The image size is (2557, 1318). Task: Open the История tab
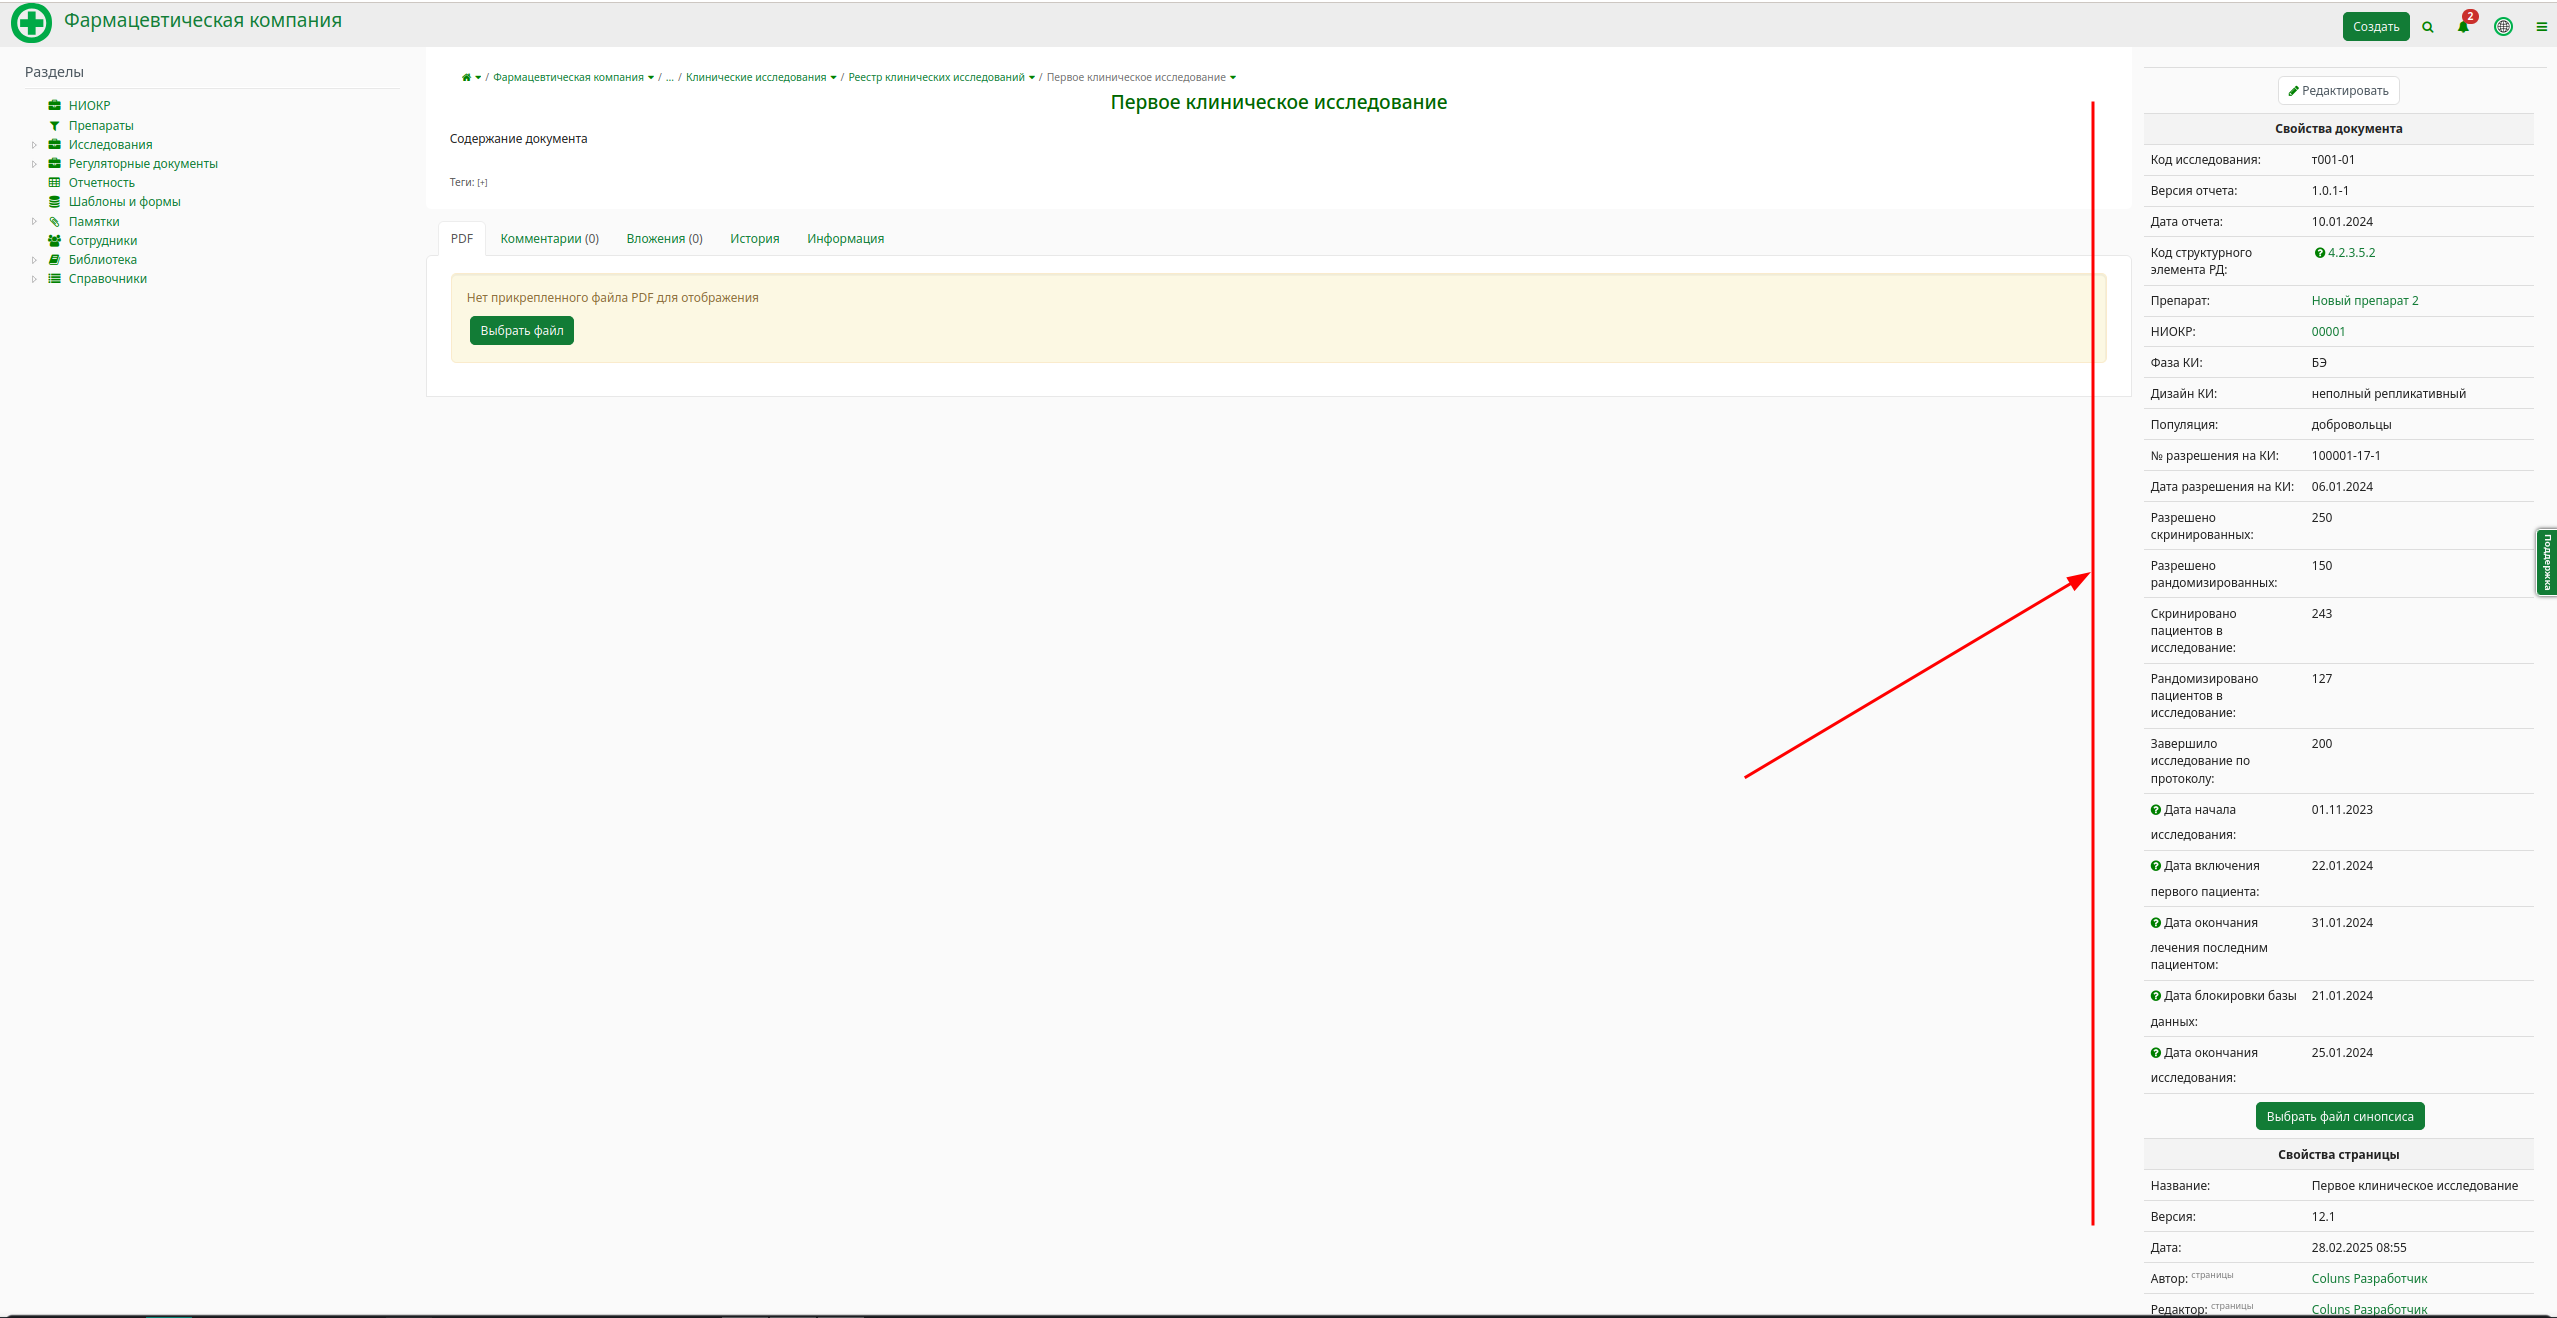click(x=754, y=239)
